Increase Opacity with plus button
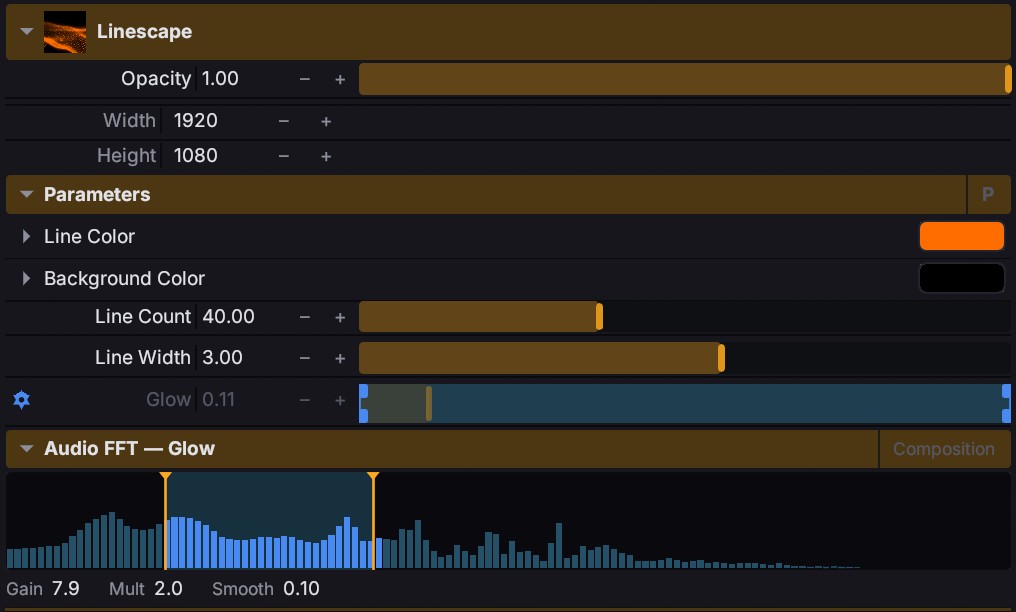 tap(340, 79)
